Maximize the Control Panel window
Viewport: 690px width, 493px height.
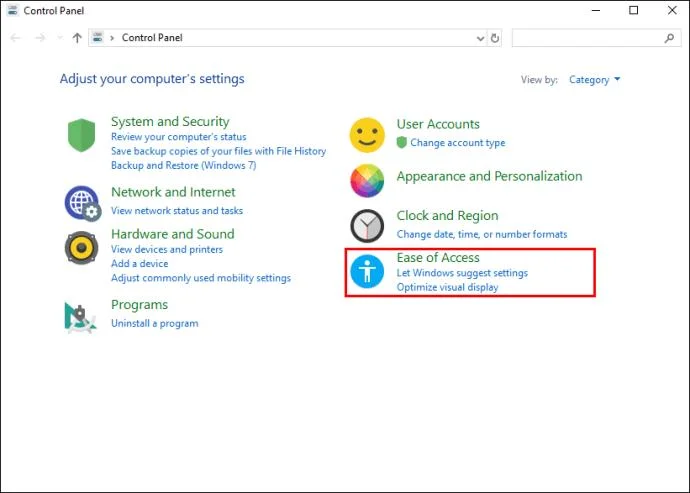coord(634,10)
